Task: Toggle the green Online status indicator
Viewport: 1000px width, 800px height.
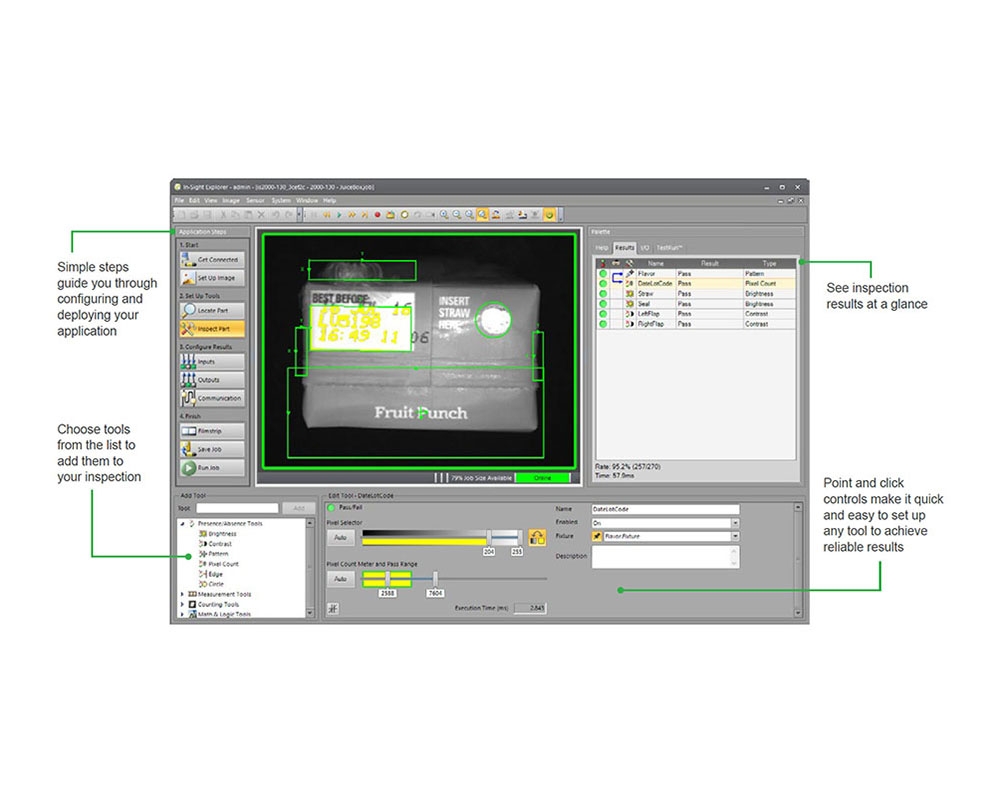Action: pyautogui.click(x=542, y=478)
